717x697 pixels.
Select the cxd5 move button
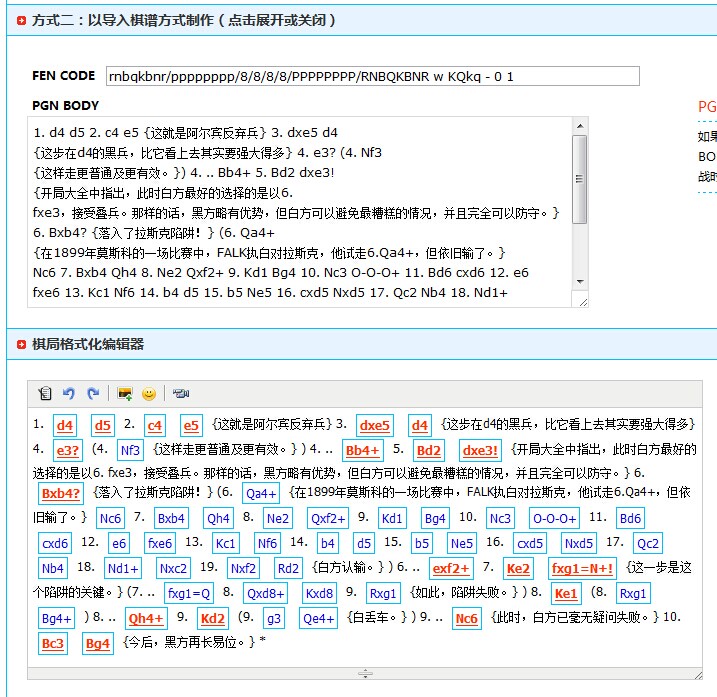[530, 543]
